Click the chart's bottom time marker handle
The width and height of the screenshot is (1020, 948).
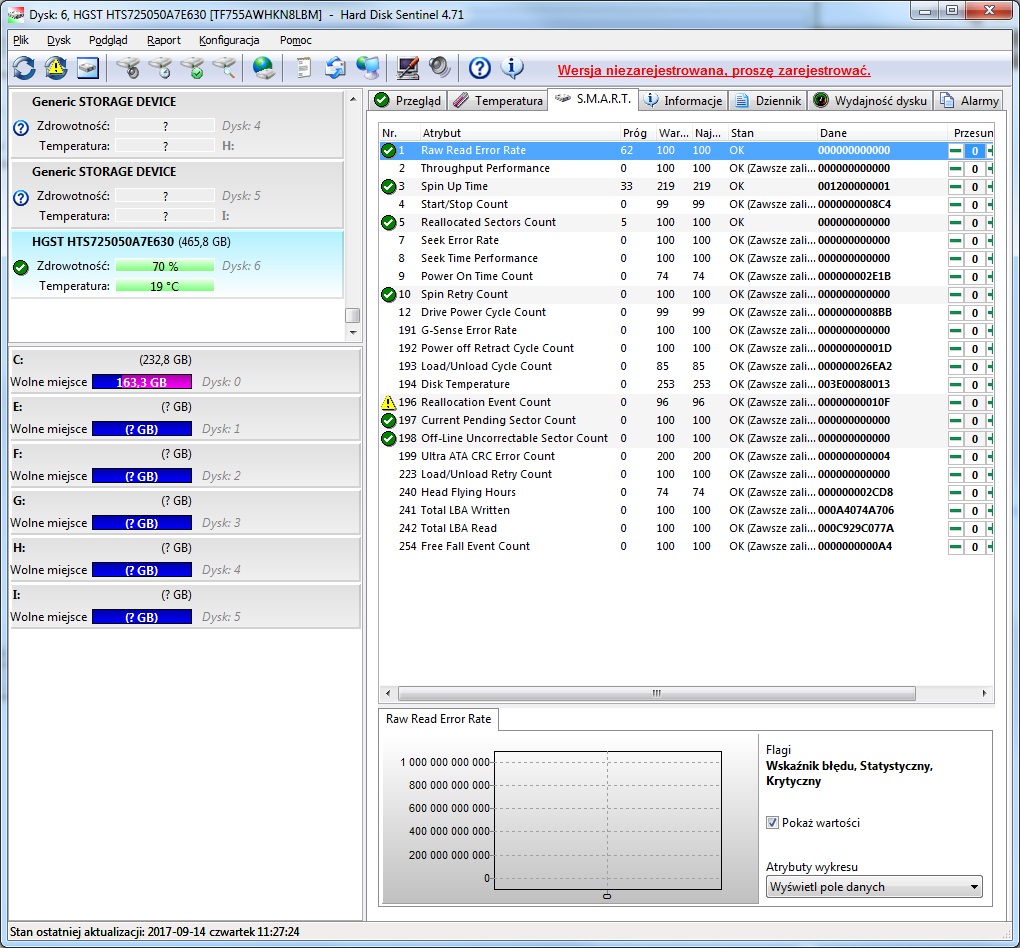(607, 896)
